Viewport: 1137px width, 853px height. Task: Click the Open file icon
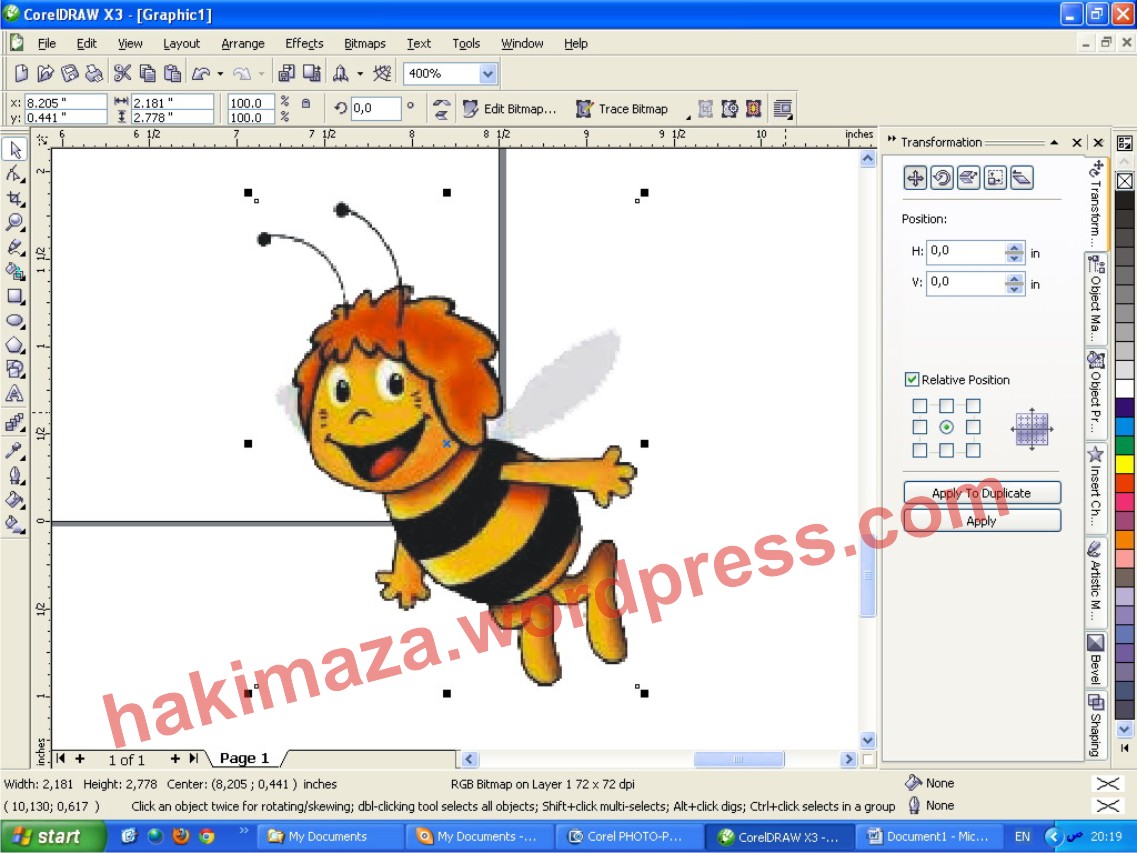pos(45,73)
